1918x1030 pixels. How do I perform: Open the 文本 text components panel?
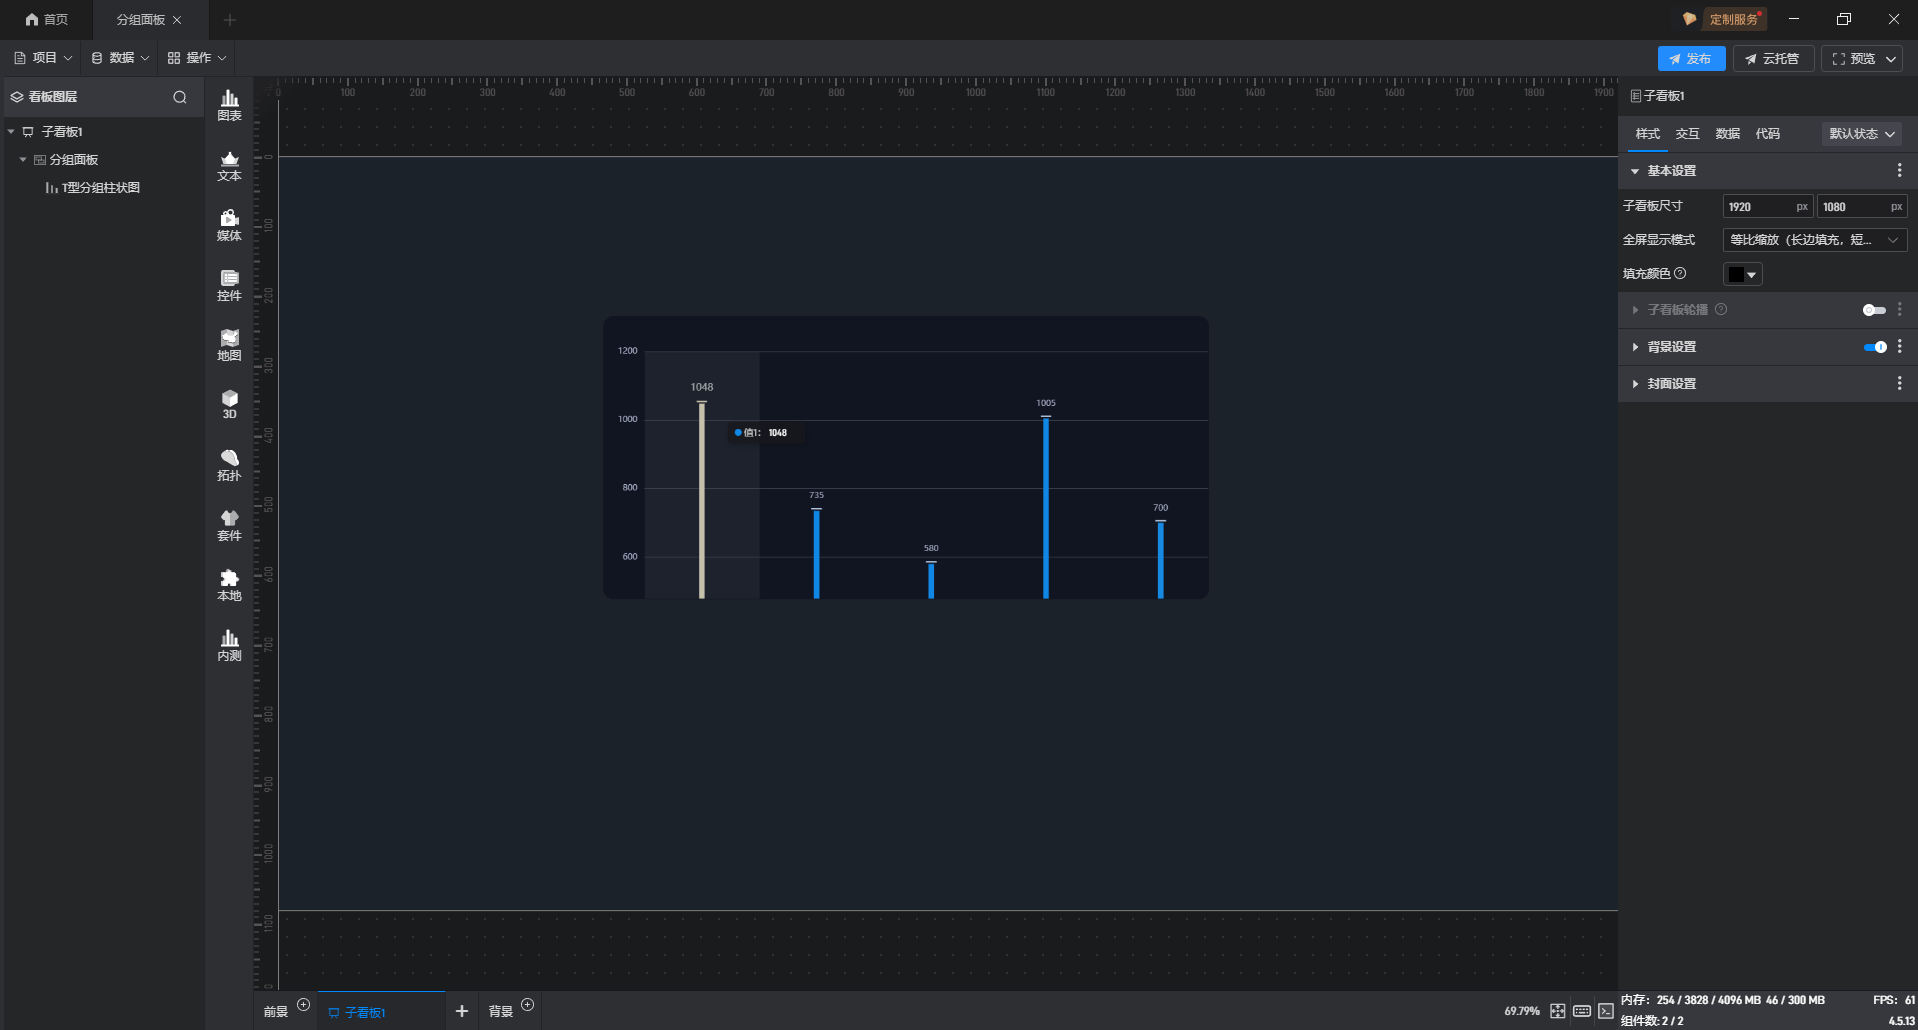tap(229, 165)
